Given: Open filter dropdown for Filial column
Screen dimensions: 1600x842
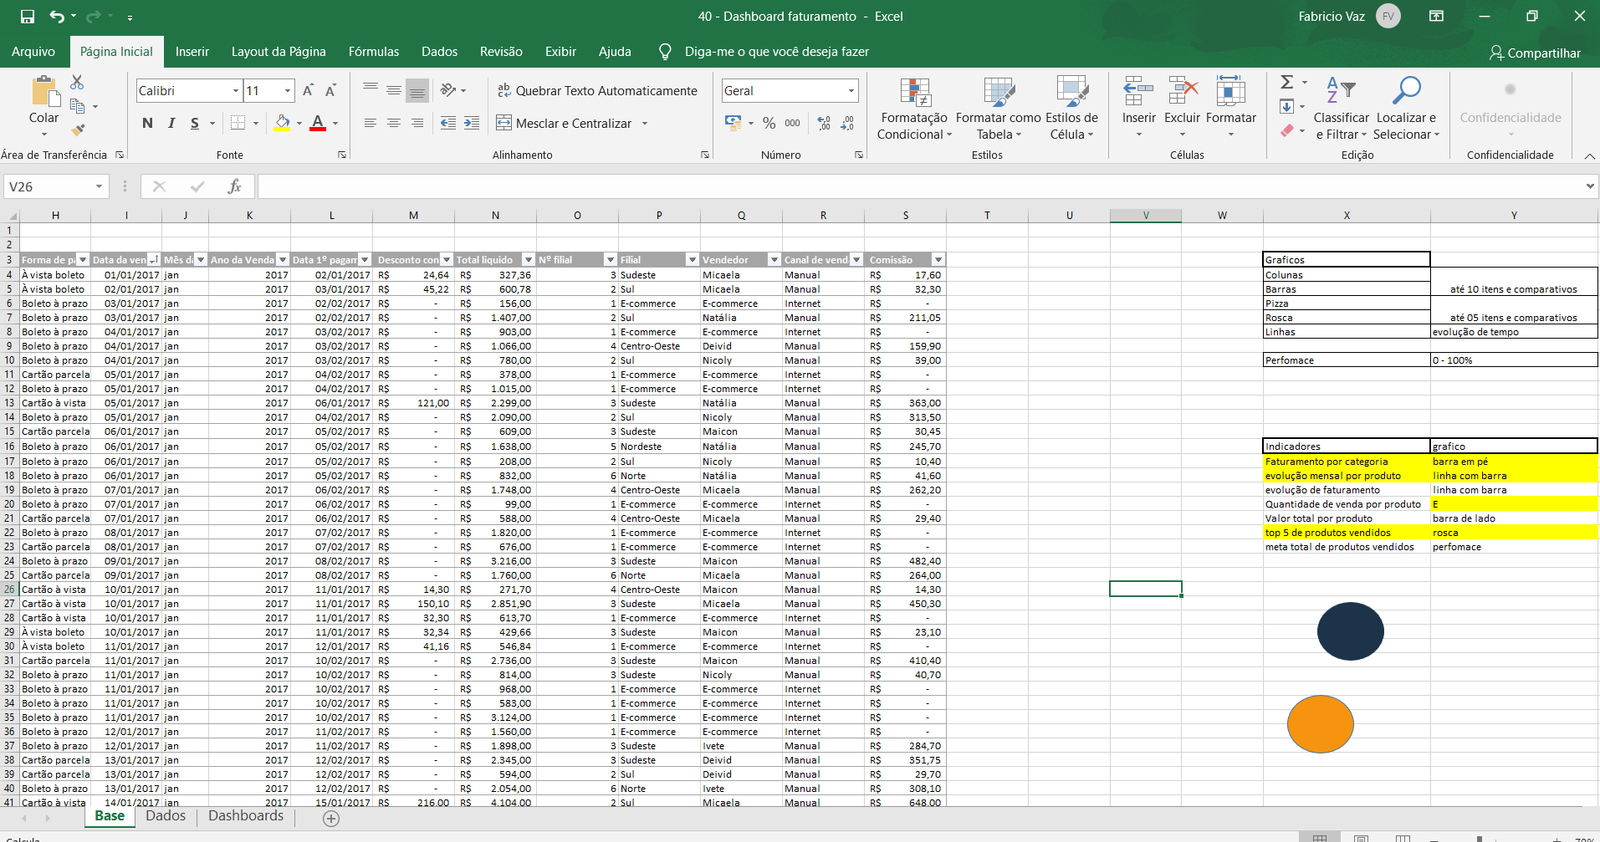Looking at the screenshot, I should 691,260.
